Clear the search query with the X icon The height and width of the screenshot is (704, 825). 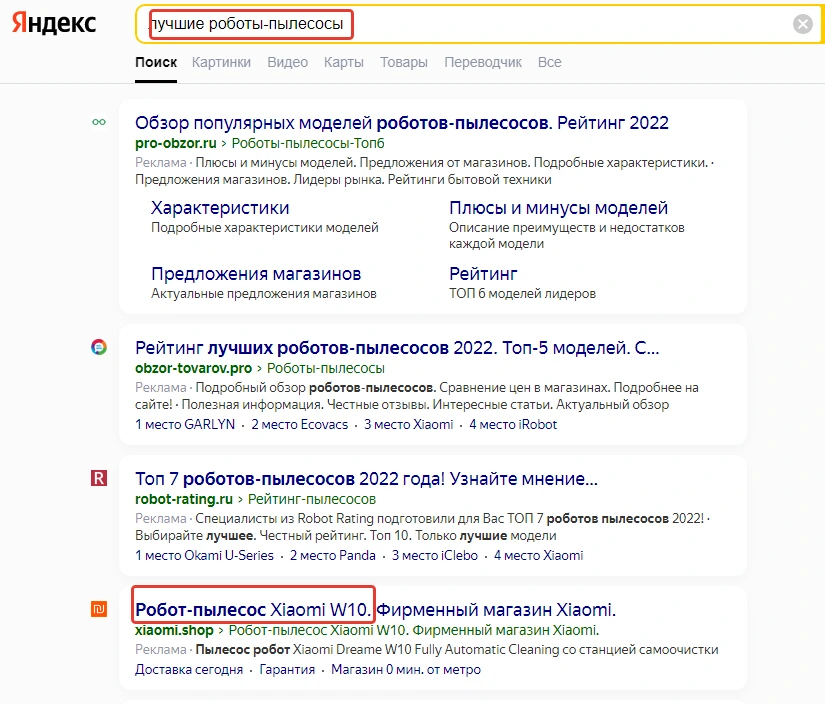tap(802, 24)
